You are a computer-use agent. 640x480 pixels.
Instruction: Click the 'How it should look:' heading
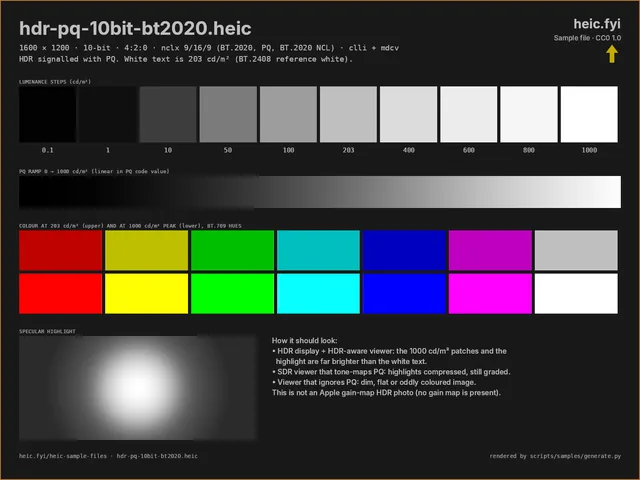pyautogui.click(x=304, y=340)
